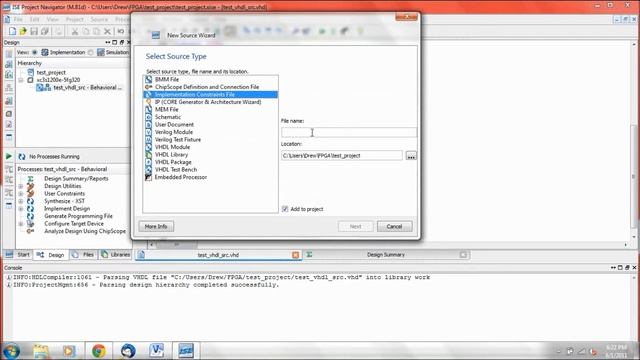640x360 pixels.
Task: Click the Save All toolbar icon
Action: coord(45,31)
